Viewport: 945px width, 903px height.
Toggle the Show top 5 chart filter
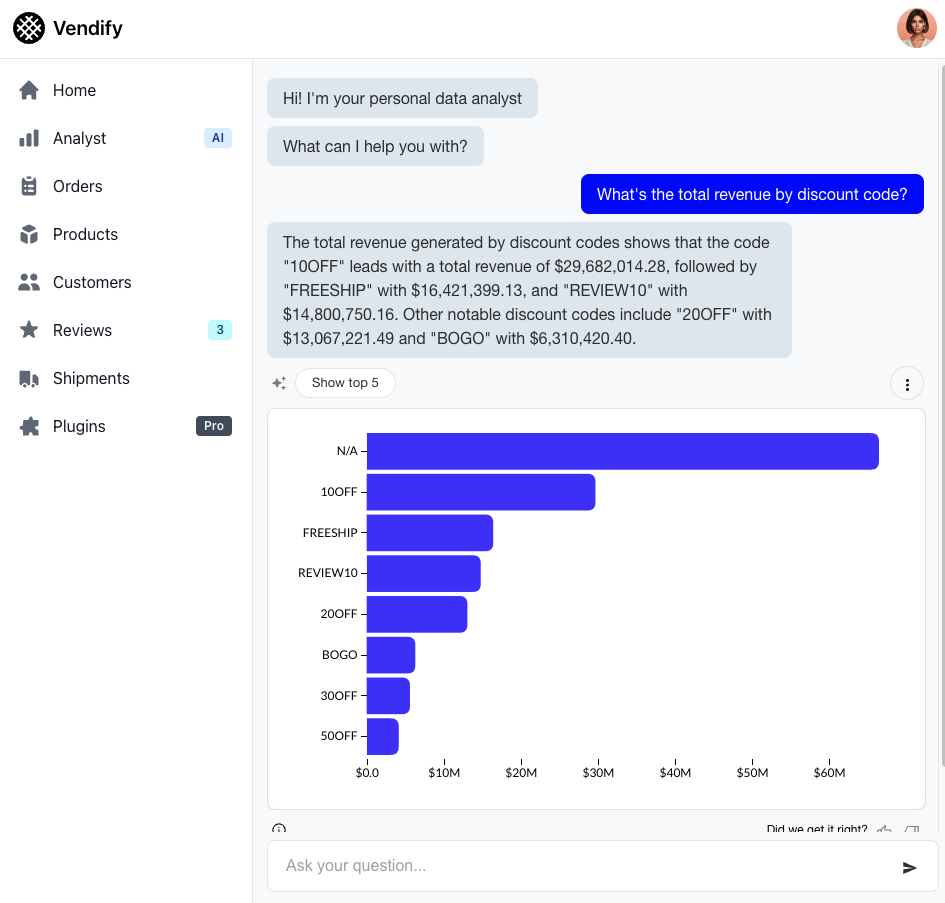pos(345,383)
